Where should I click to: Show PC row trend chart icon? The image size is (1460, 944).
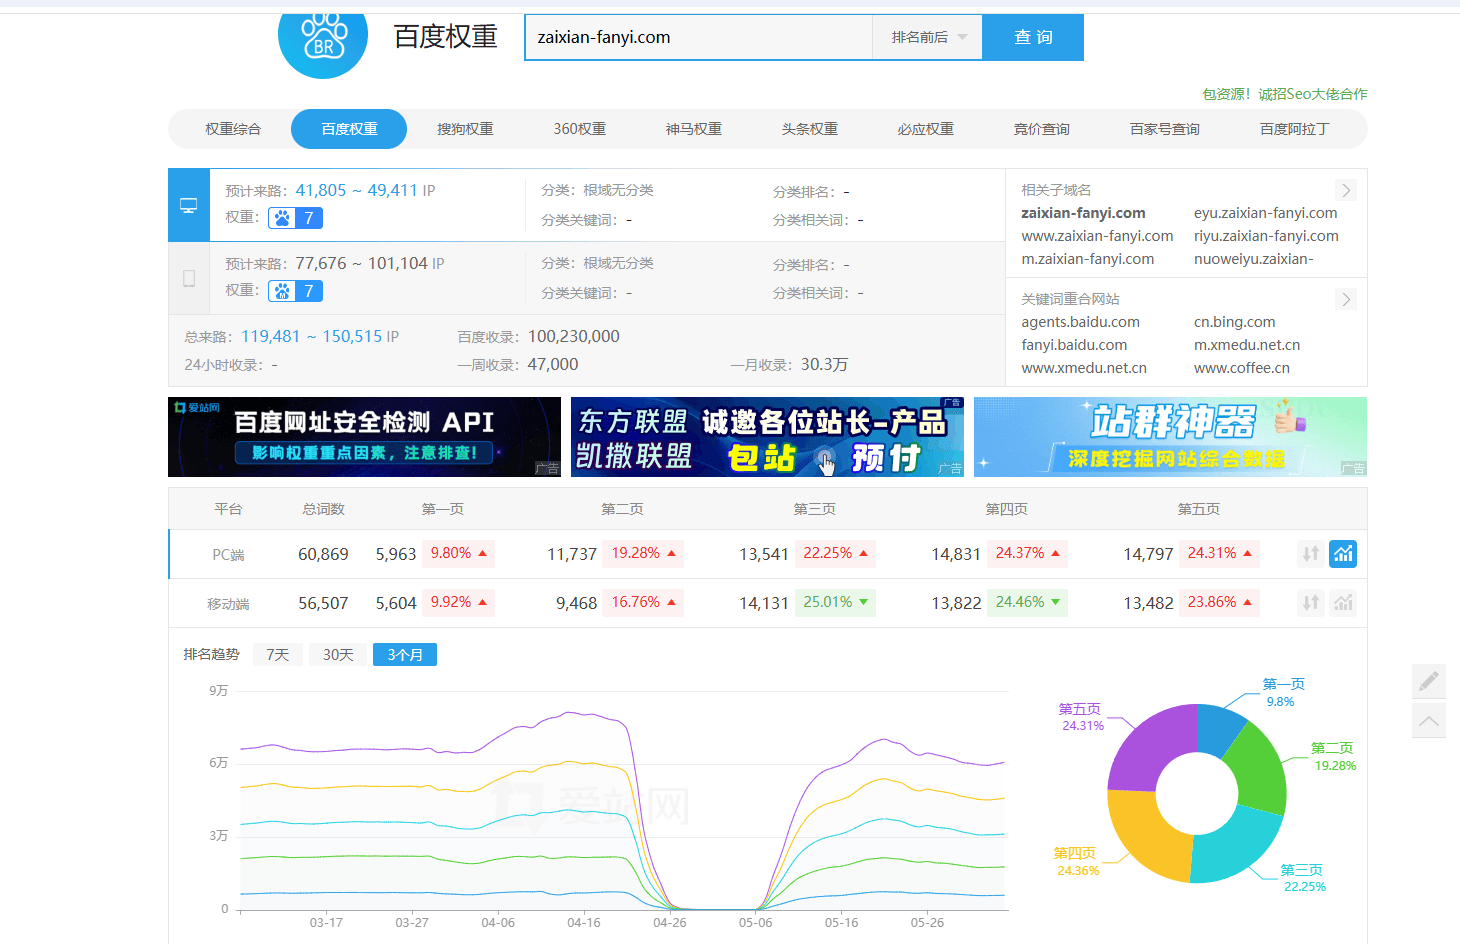(1343, 554)
